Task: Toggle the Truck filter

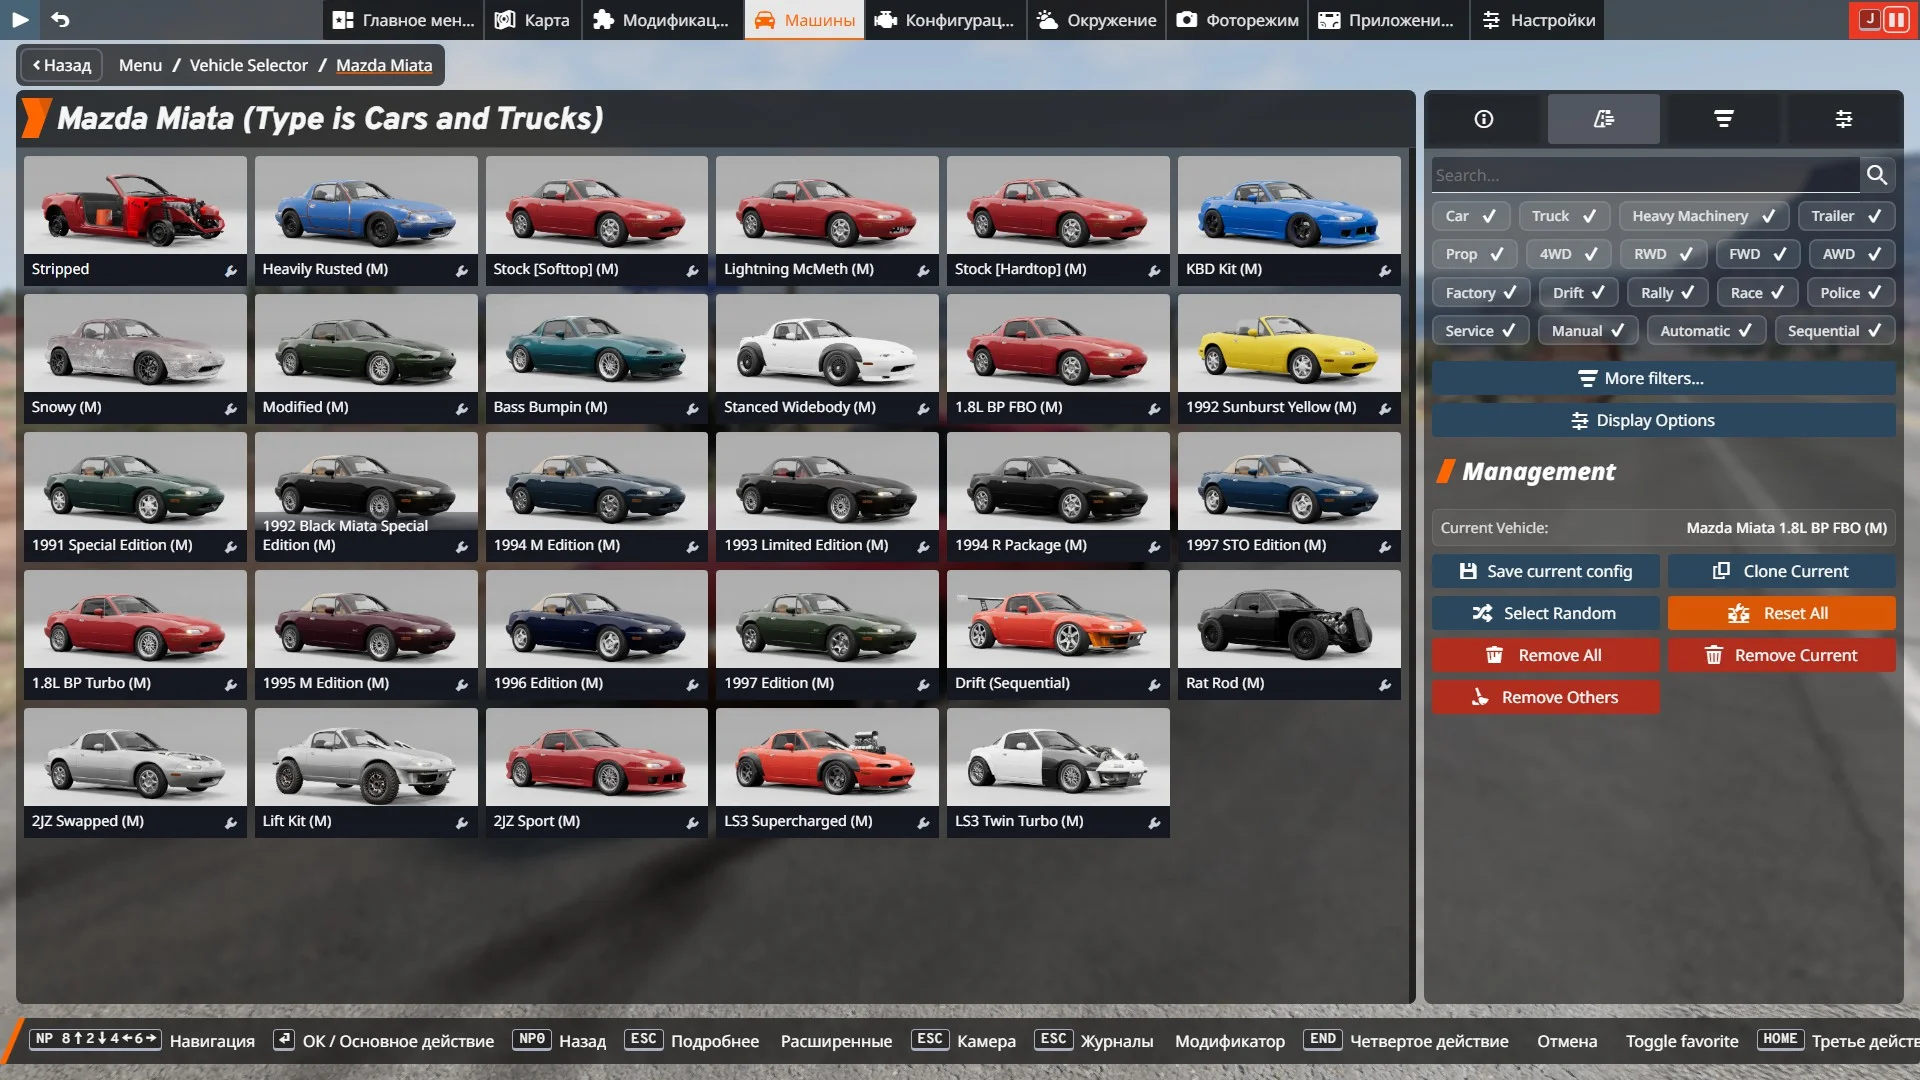Action: tap(1564, 216)
